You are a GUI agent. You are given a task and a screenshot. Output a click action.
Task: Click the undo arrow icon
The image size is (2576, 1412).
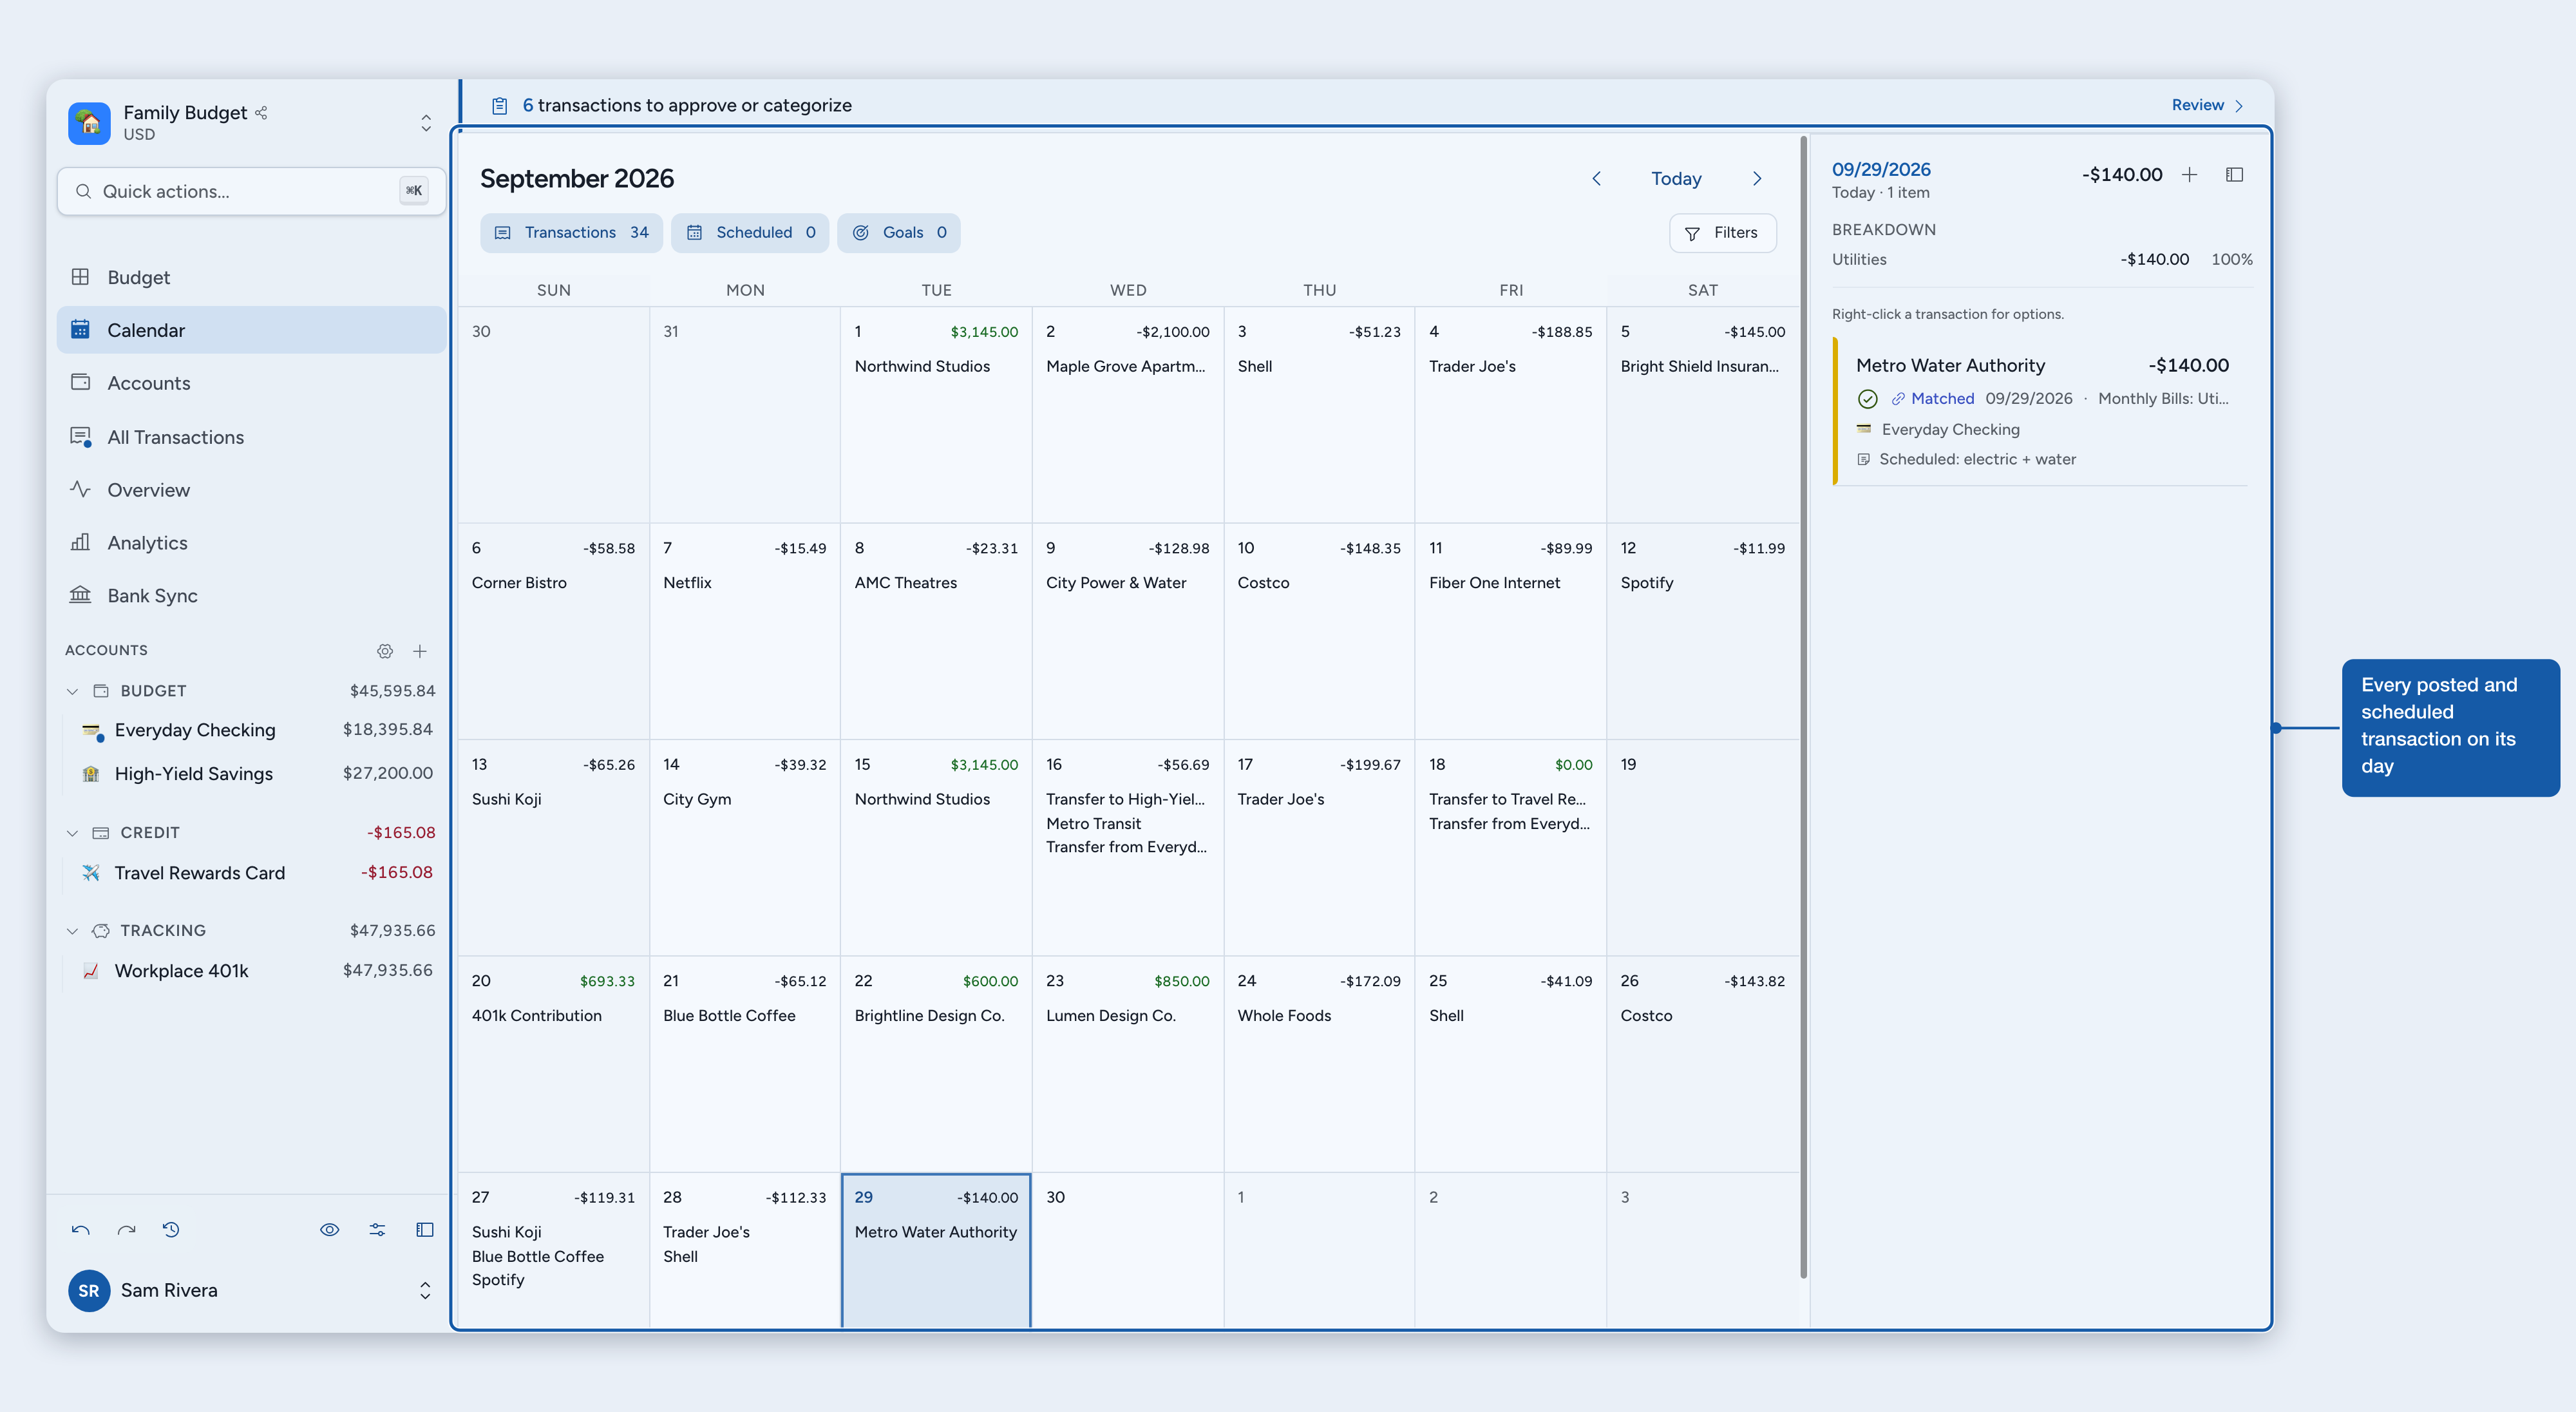pos(81,1230)
